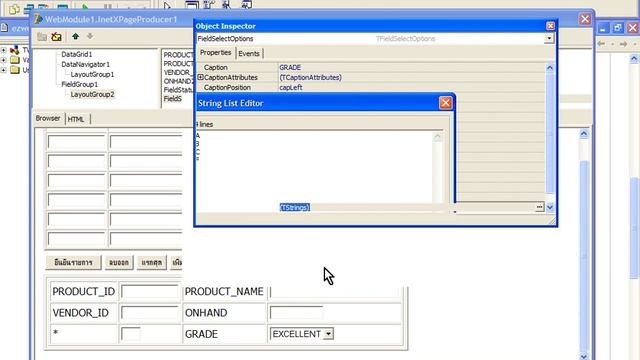Viewport: 640px width, 360px height.
Task: Select VENDOR_ entry in the fields list
Action: pyautogui.click(x=177, y=72)
